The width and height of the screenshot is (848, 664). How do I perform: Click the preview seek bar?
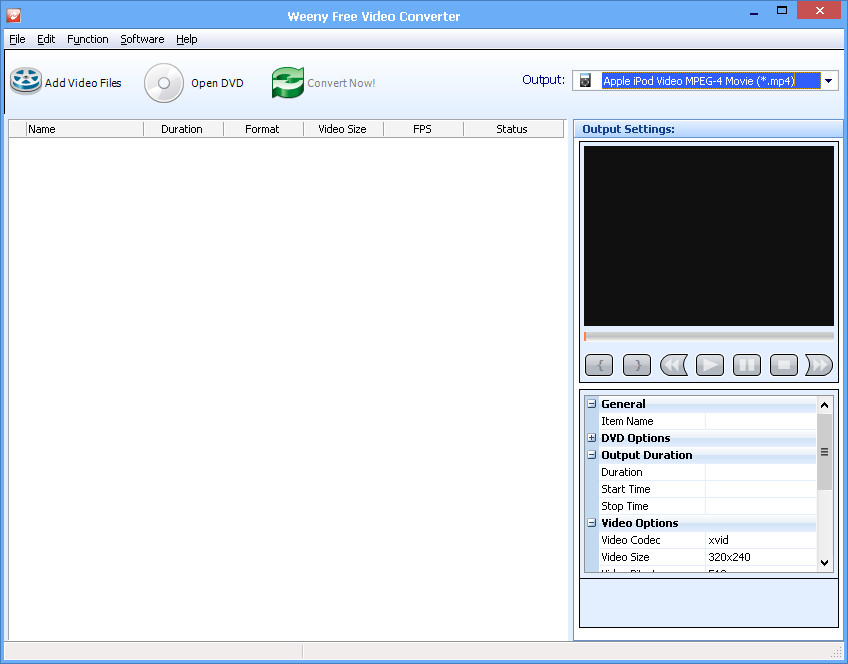tap(708, 336)
